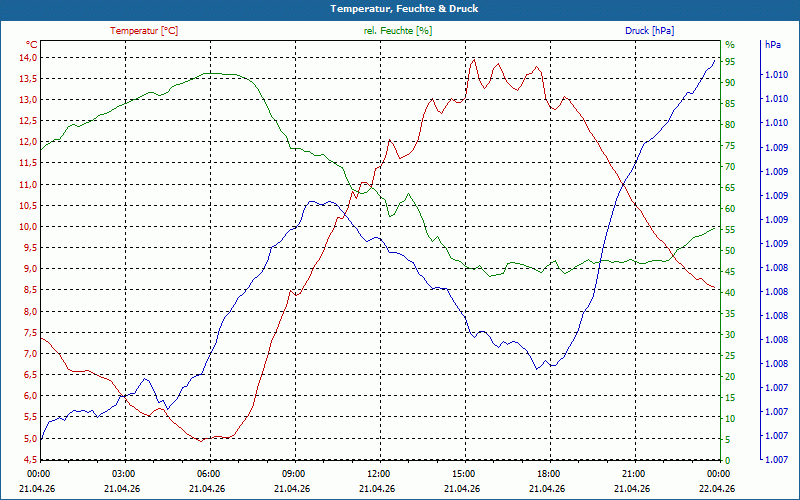Image resolution: width=800 pixels, height=500 pixels.
Task: Click the '55' humidity axis value
Action: (730, 230)
